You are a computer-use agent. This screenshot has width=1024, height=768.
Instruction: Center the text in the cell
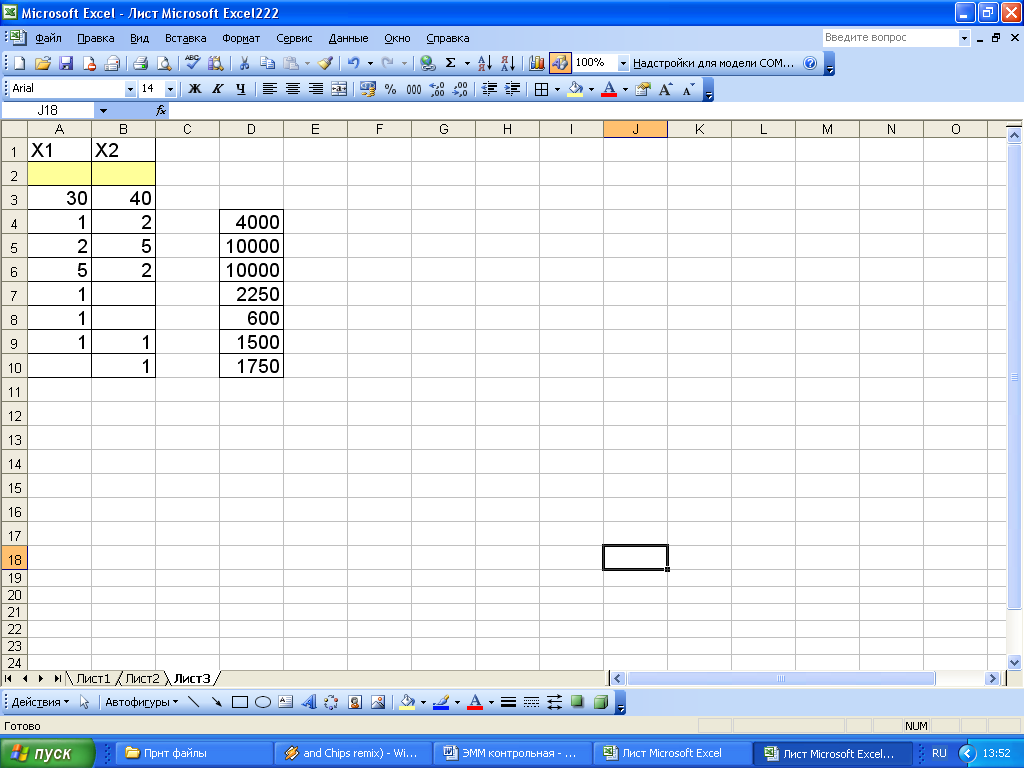pyautogui.click(x=293, y=89)
